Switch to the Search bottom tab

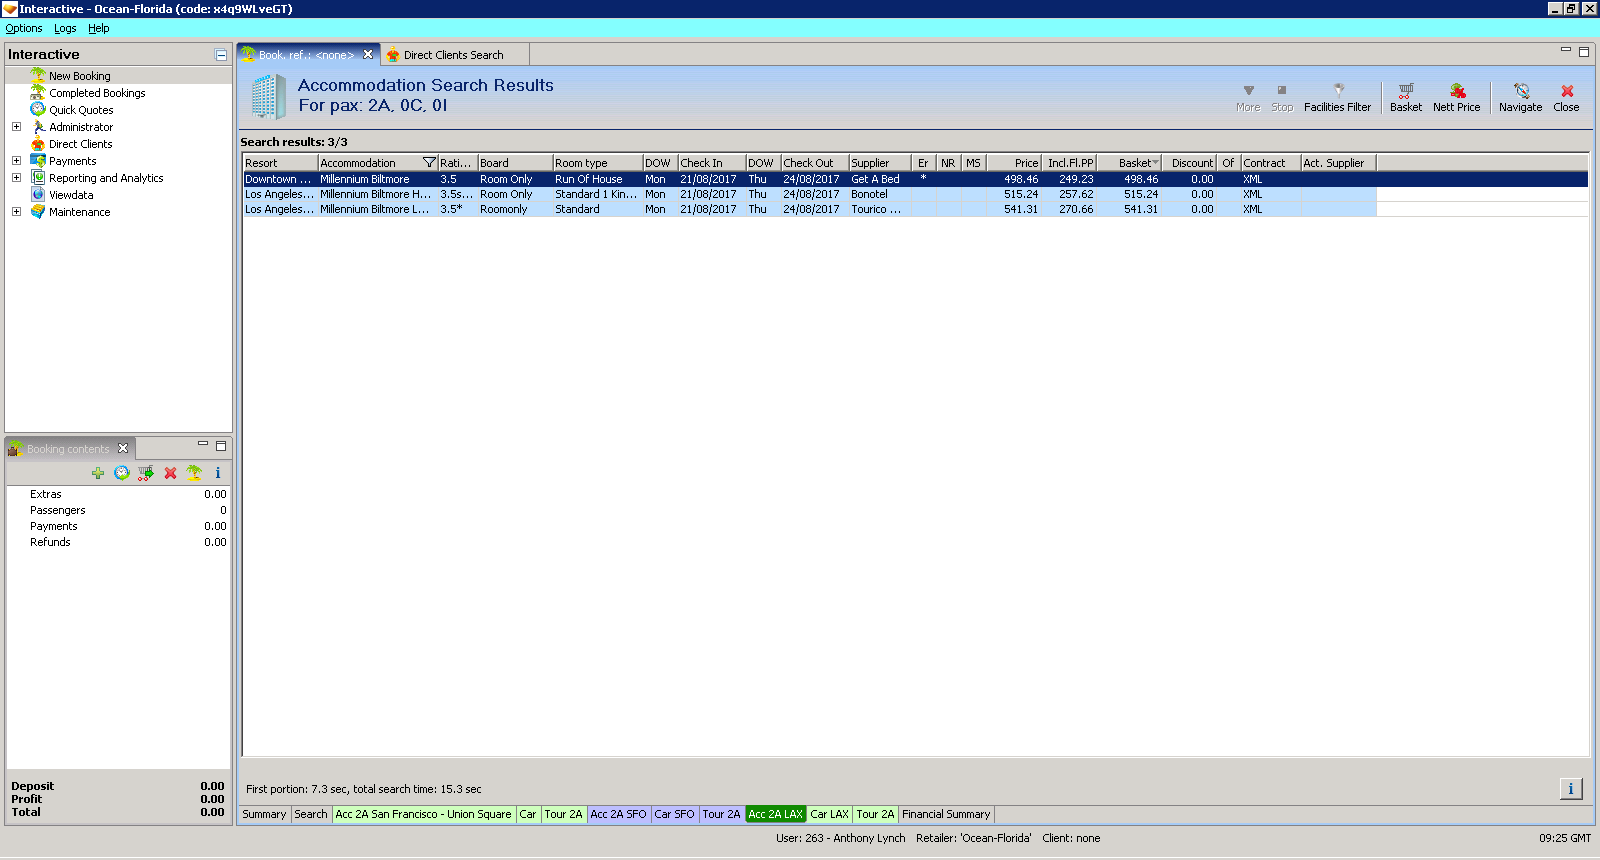click(311, 814)
